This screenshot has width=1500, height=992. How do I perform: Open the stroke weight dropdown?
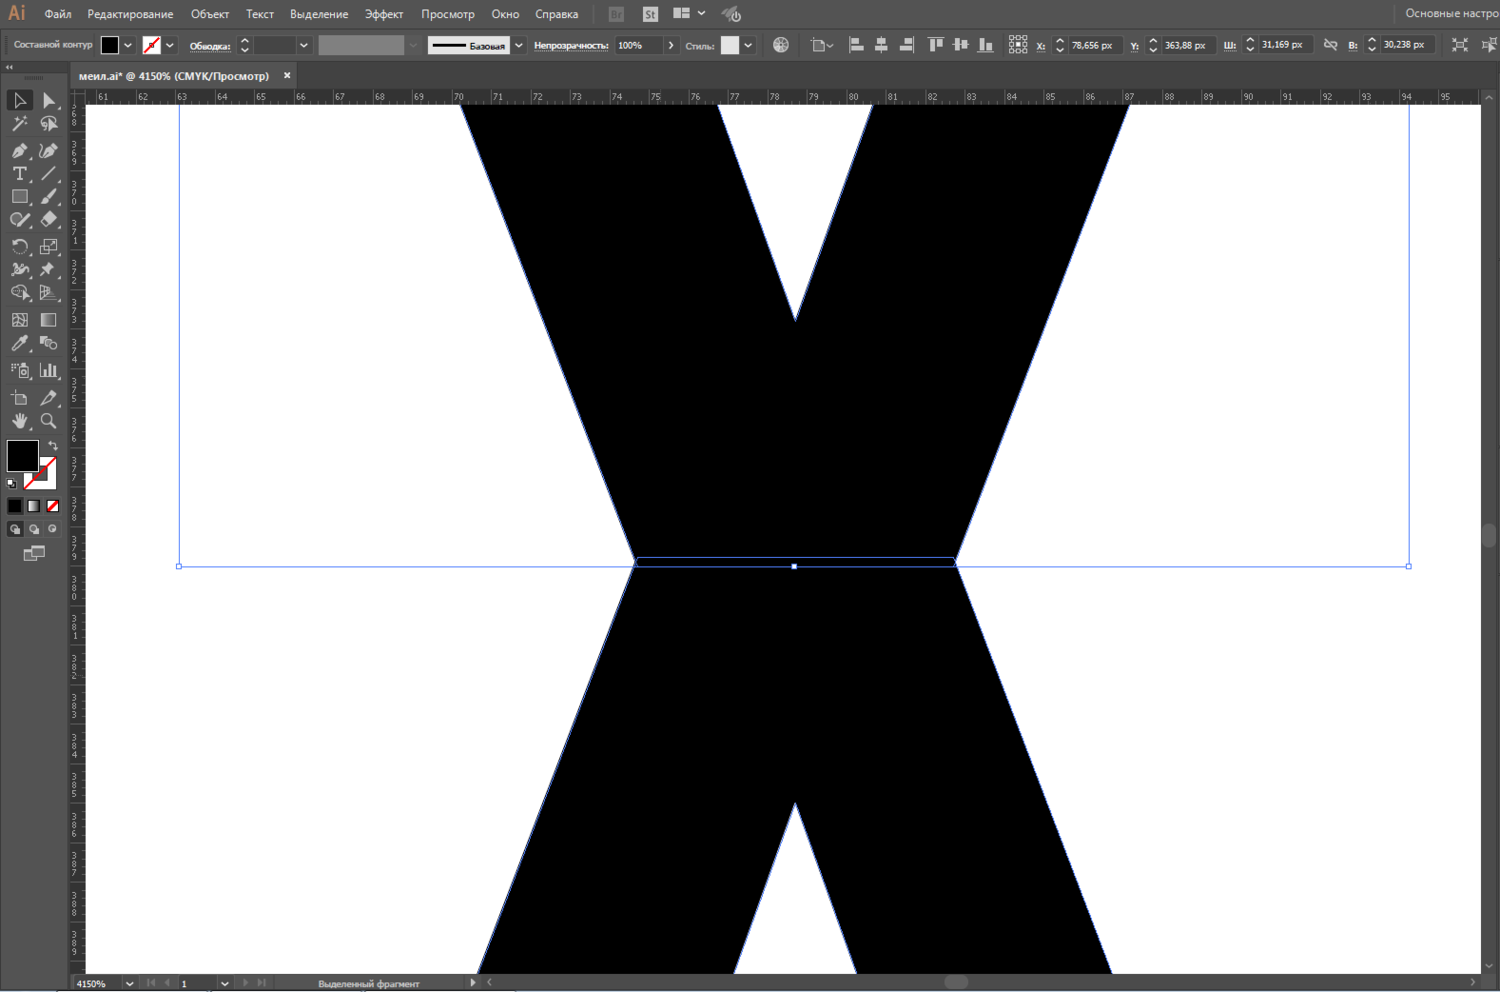click(304, 45)
